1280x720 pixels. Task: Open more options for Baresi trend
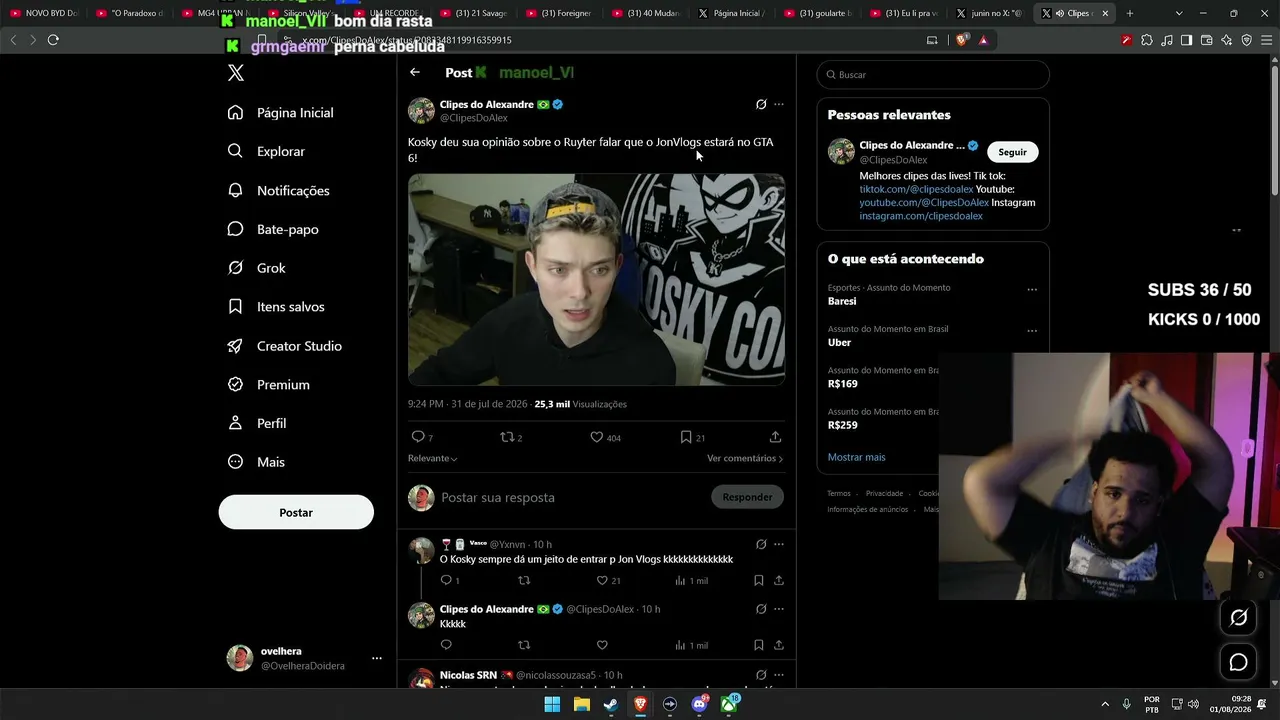(x=1032, y=290)
